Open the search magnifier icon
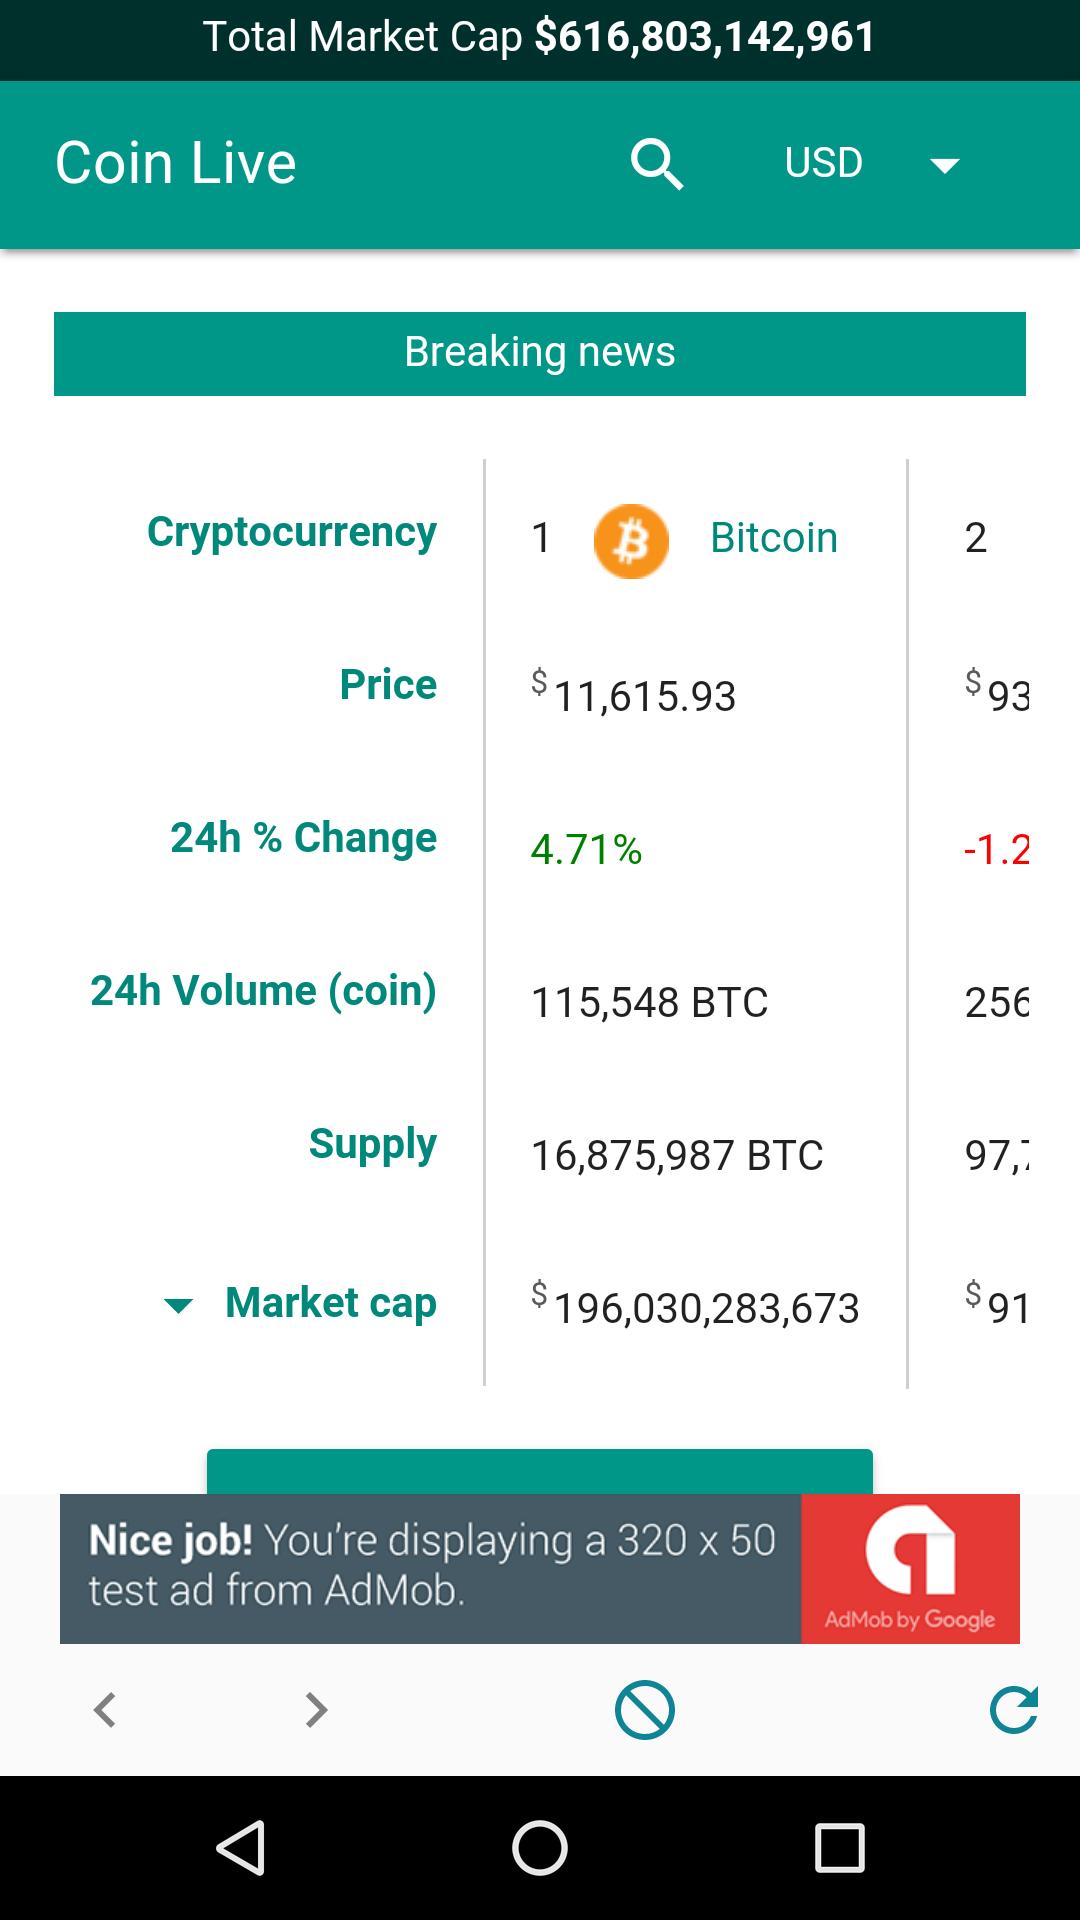The width and height of the screenshot is (1080, 1920). [x=657, y=164]
